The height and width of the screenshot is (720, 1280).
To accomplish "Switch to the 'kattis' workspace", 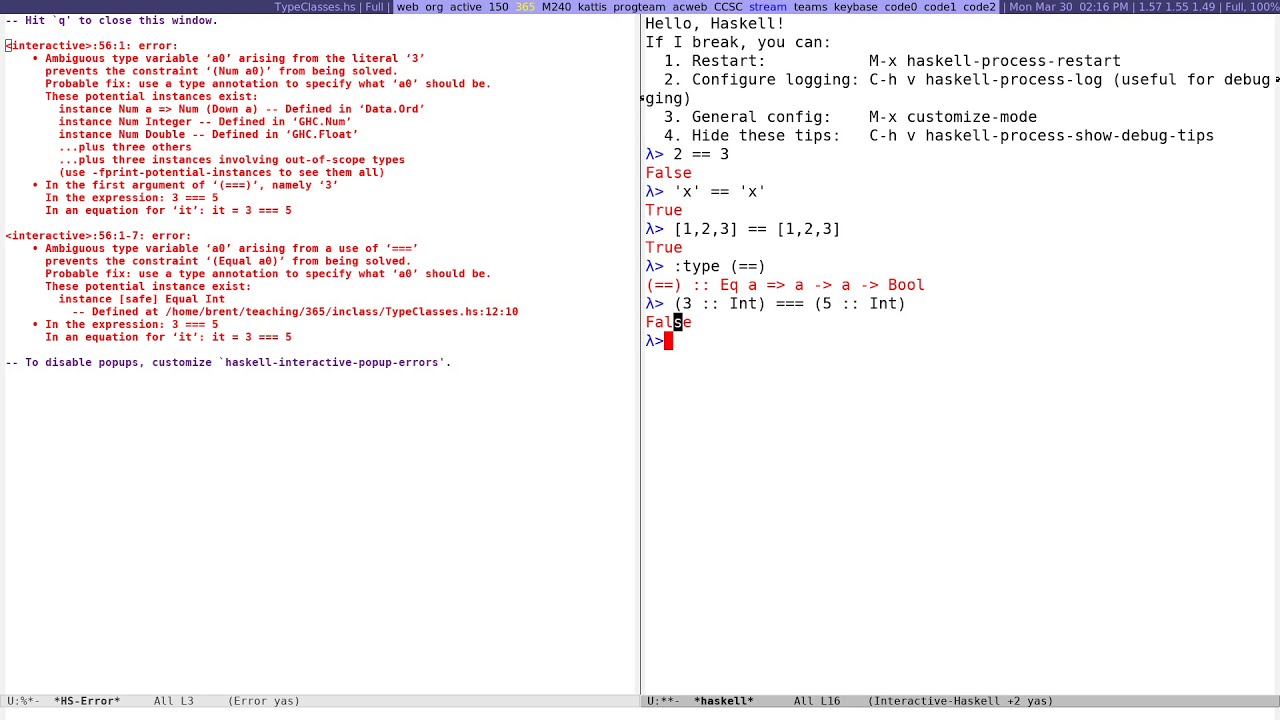I will [x=592, y=7].
